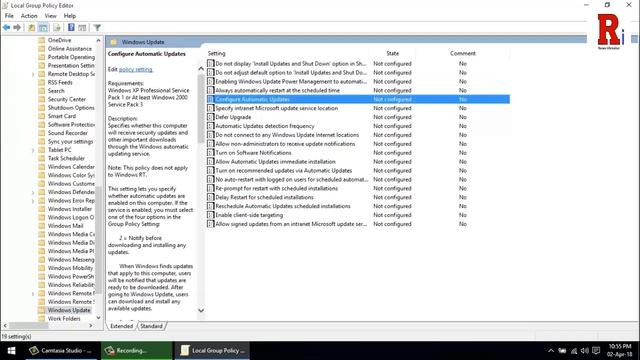This screenshot has height=360, width=640.
Task: Switch to Camtasia Studio taskbar button
Action: [61, 351]
